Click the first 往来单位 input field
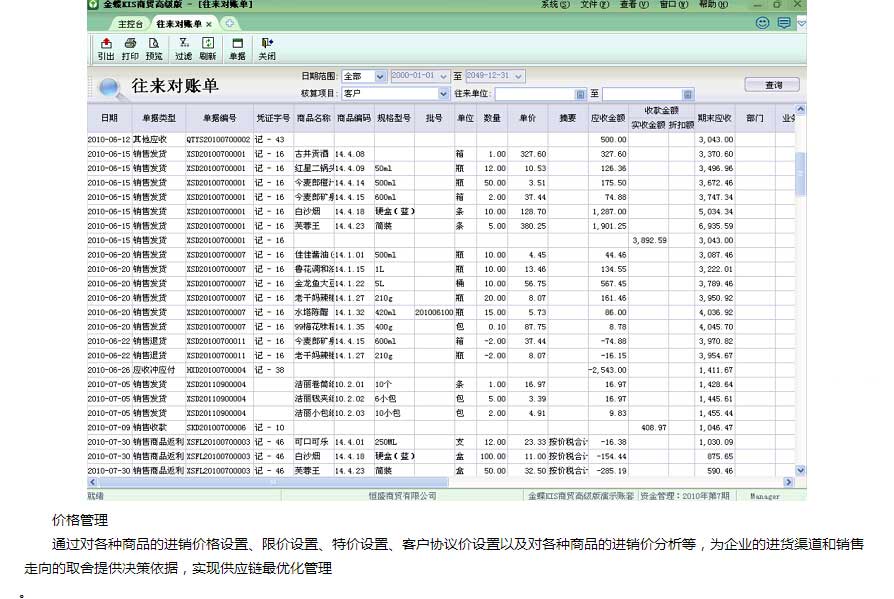The image size is (894, 599). [x=534, y=94]
